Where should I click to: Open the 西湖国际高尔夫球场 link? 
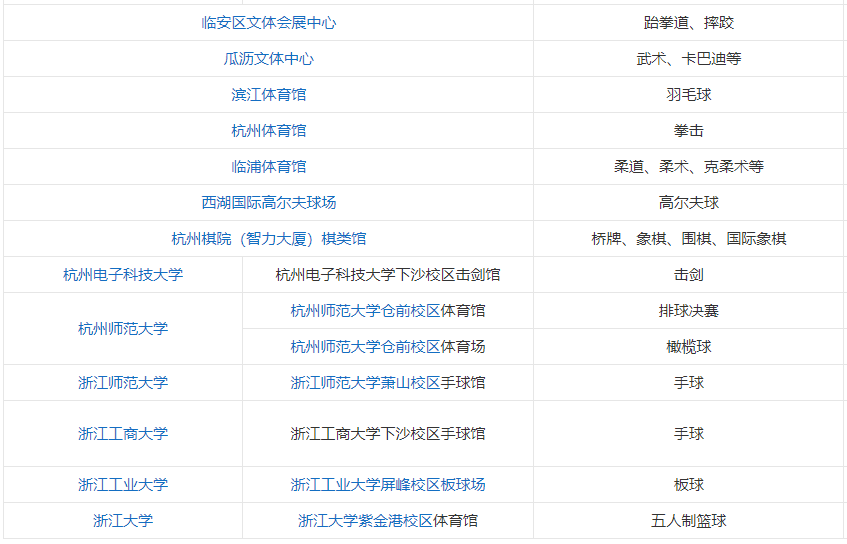[268, 203]
